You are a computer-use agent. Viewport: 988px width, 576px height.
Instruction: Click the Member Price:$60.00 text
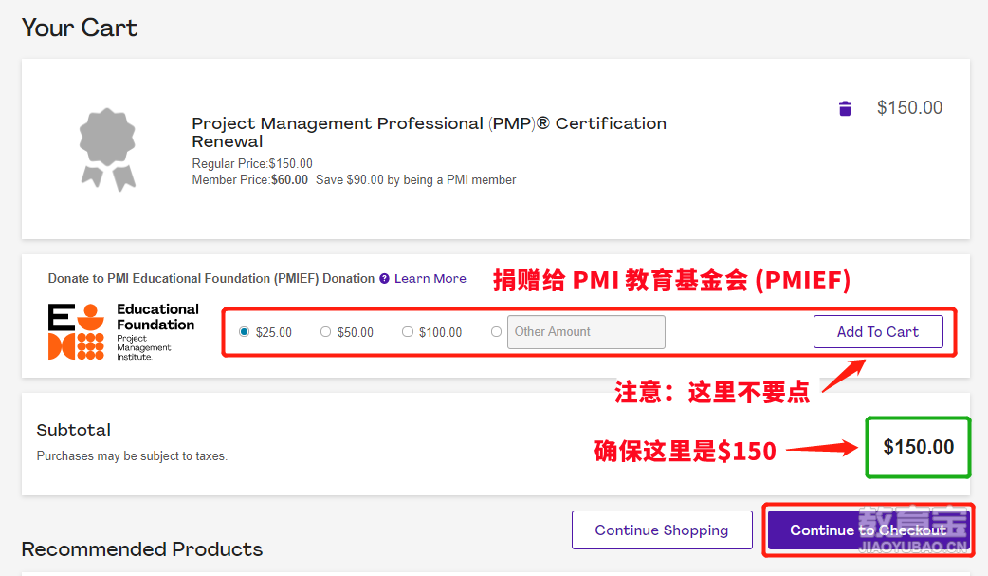coord(250,180)
